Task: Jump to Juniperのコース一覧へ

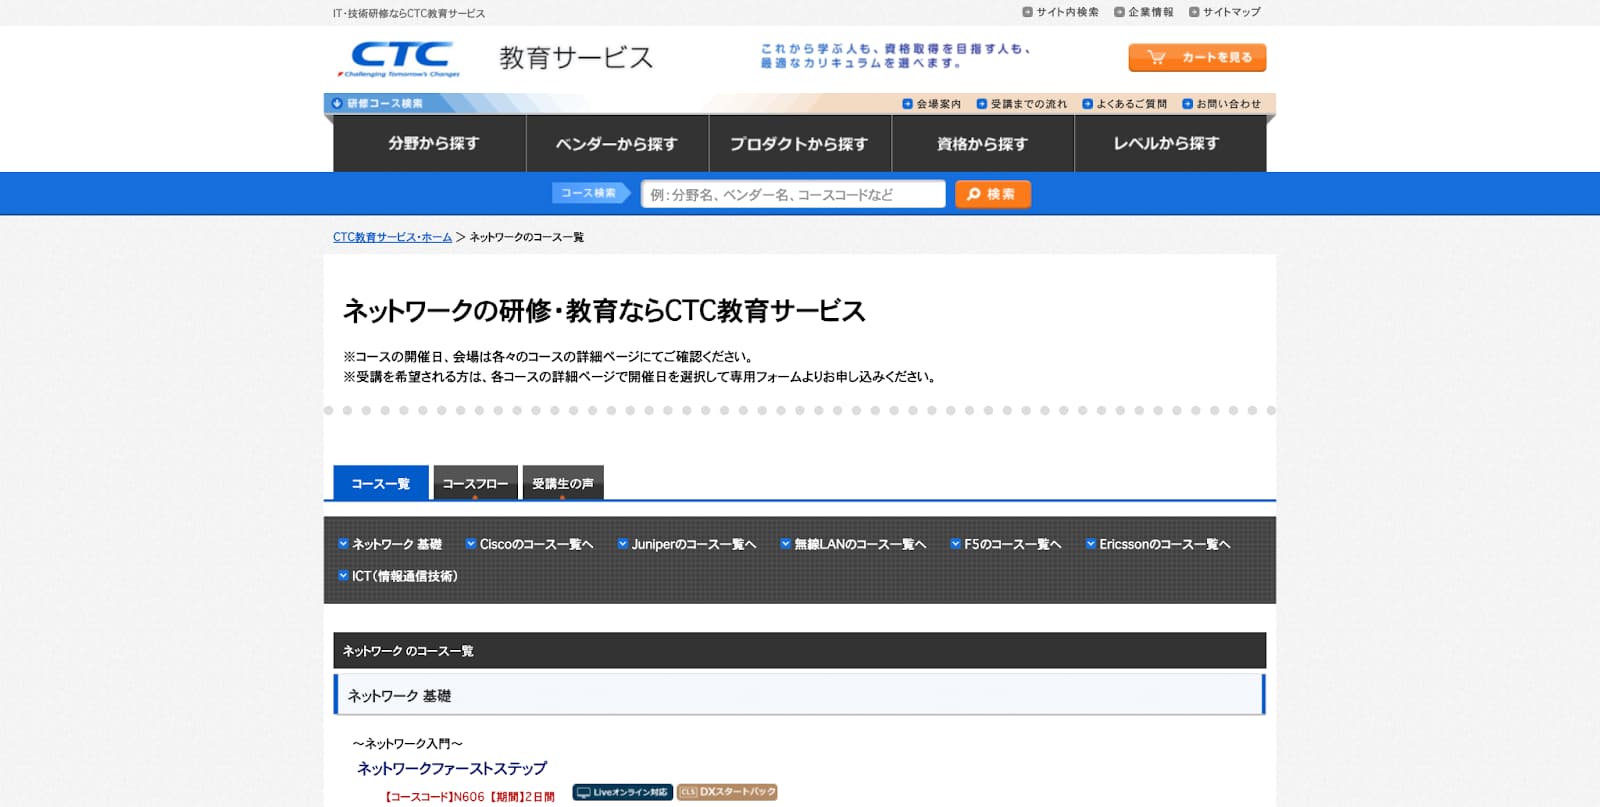Action: tap(693, 544)
